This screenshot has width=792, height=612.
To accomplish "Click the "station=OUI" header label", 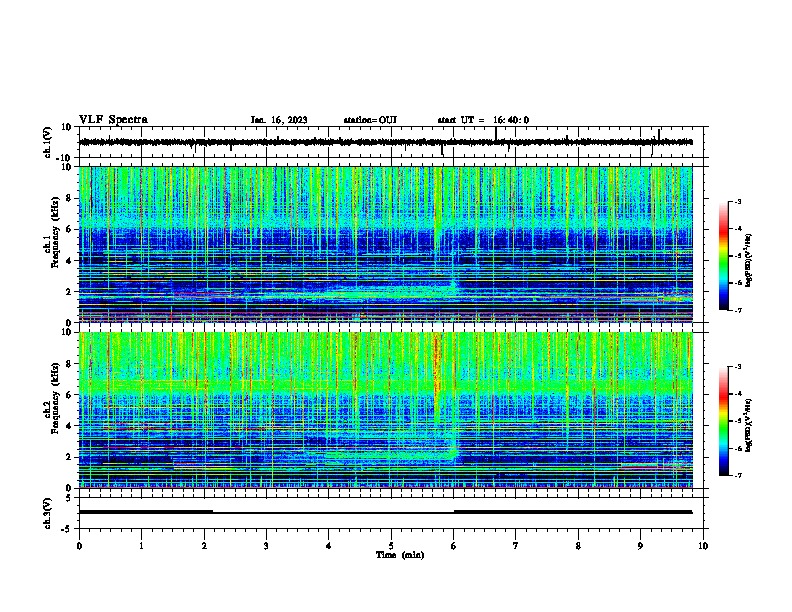I will tap(370, 120).
